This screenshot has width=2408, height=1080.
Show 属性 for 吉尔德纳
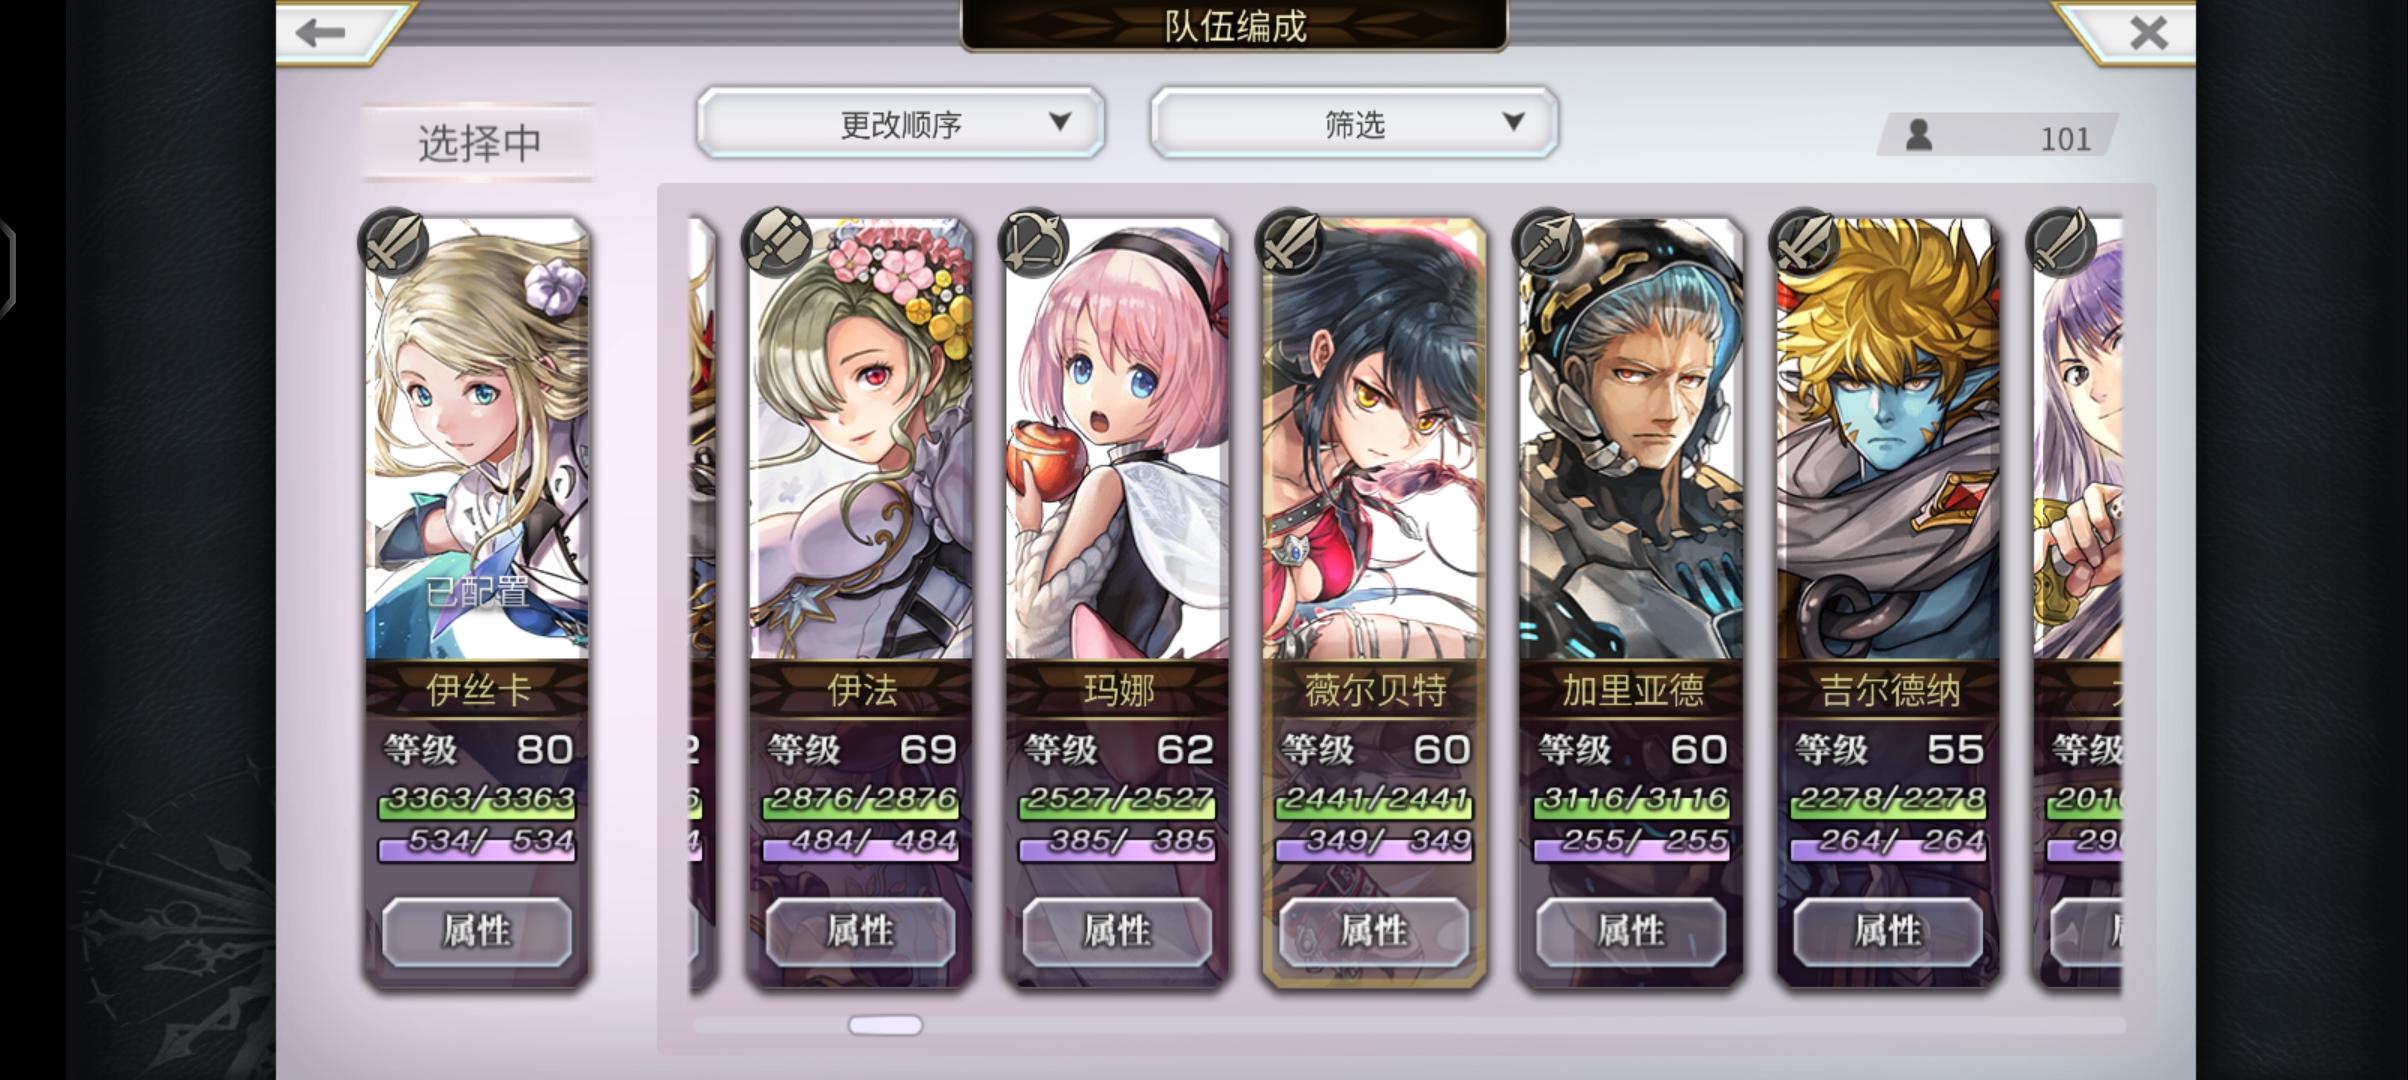1888,931
